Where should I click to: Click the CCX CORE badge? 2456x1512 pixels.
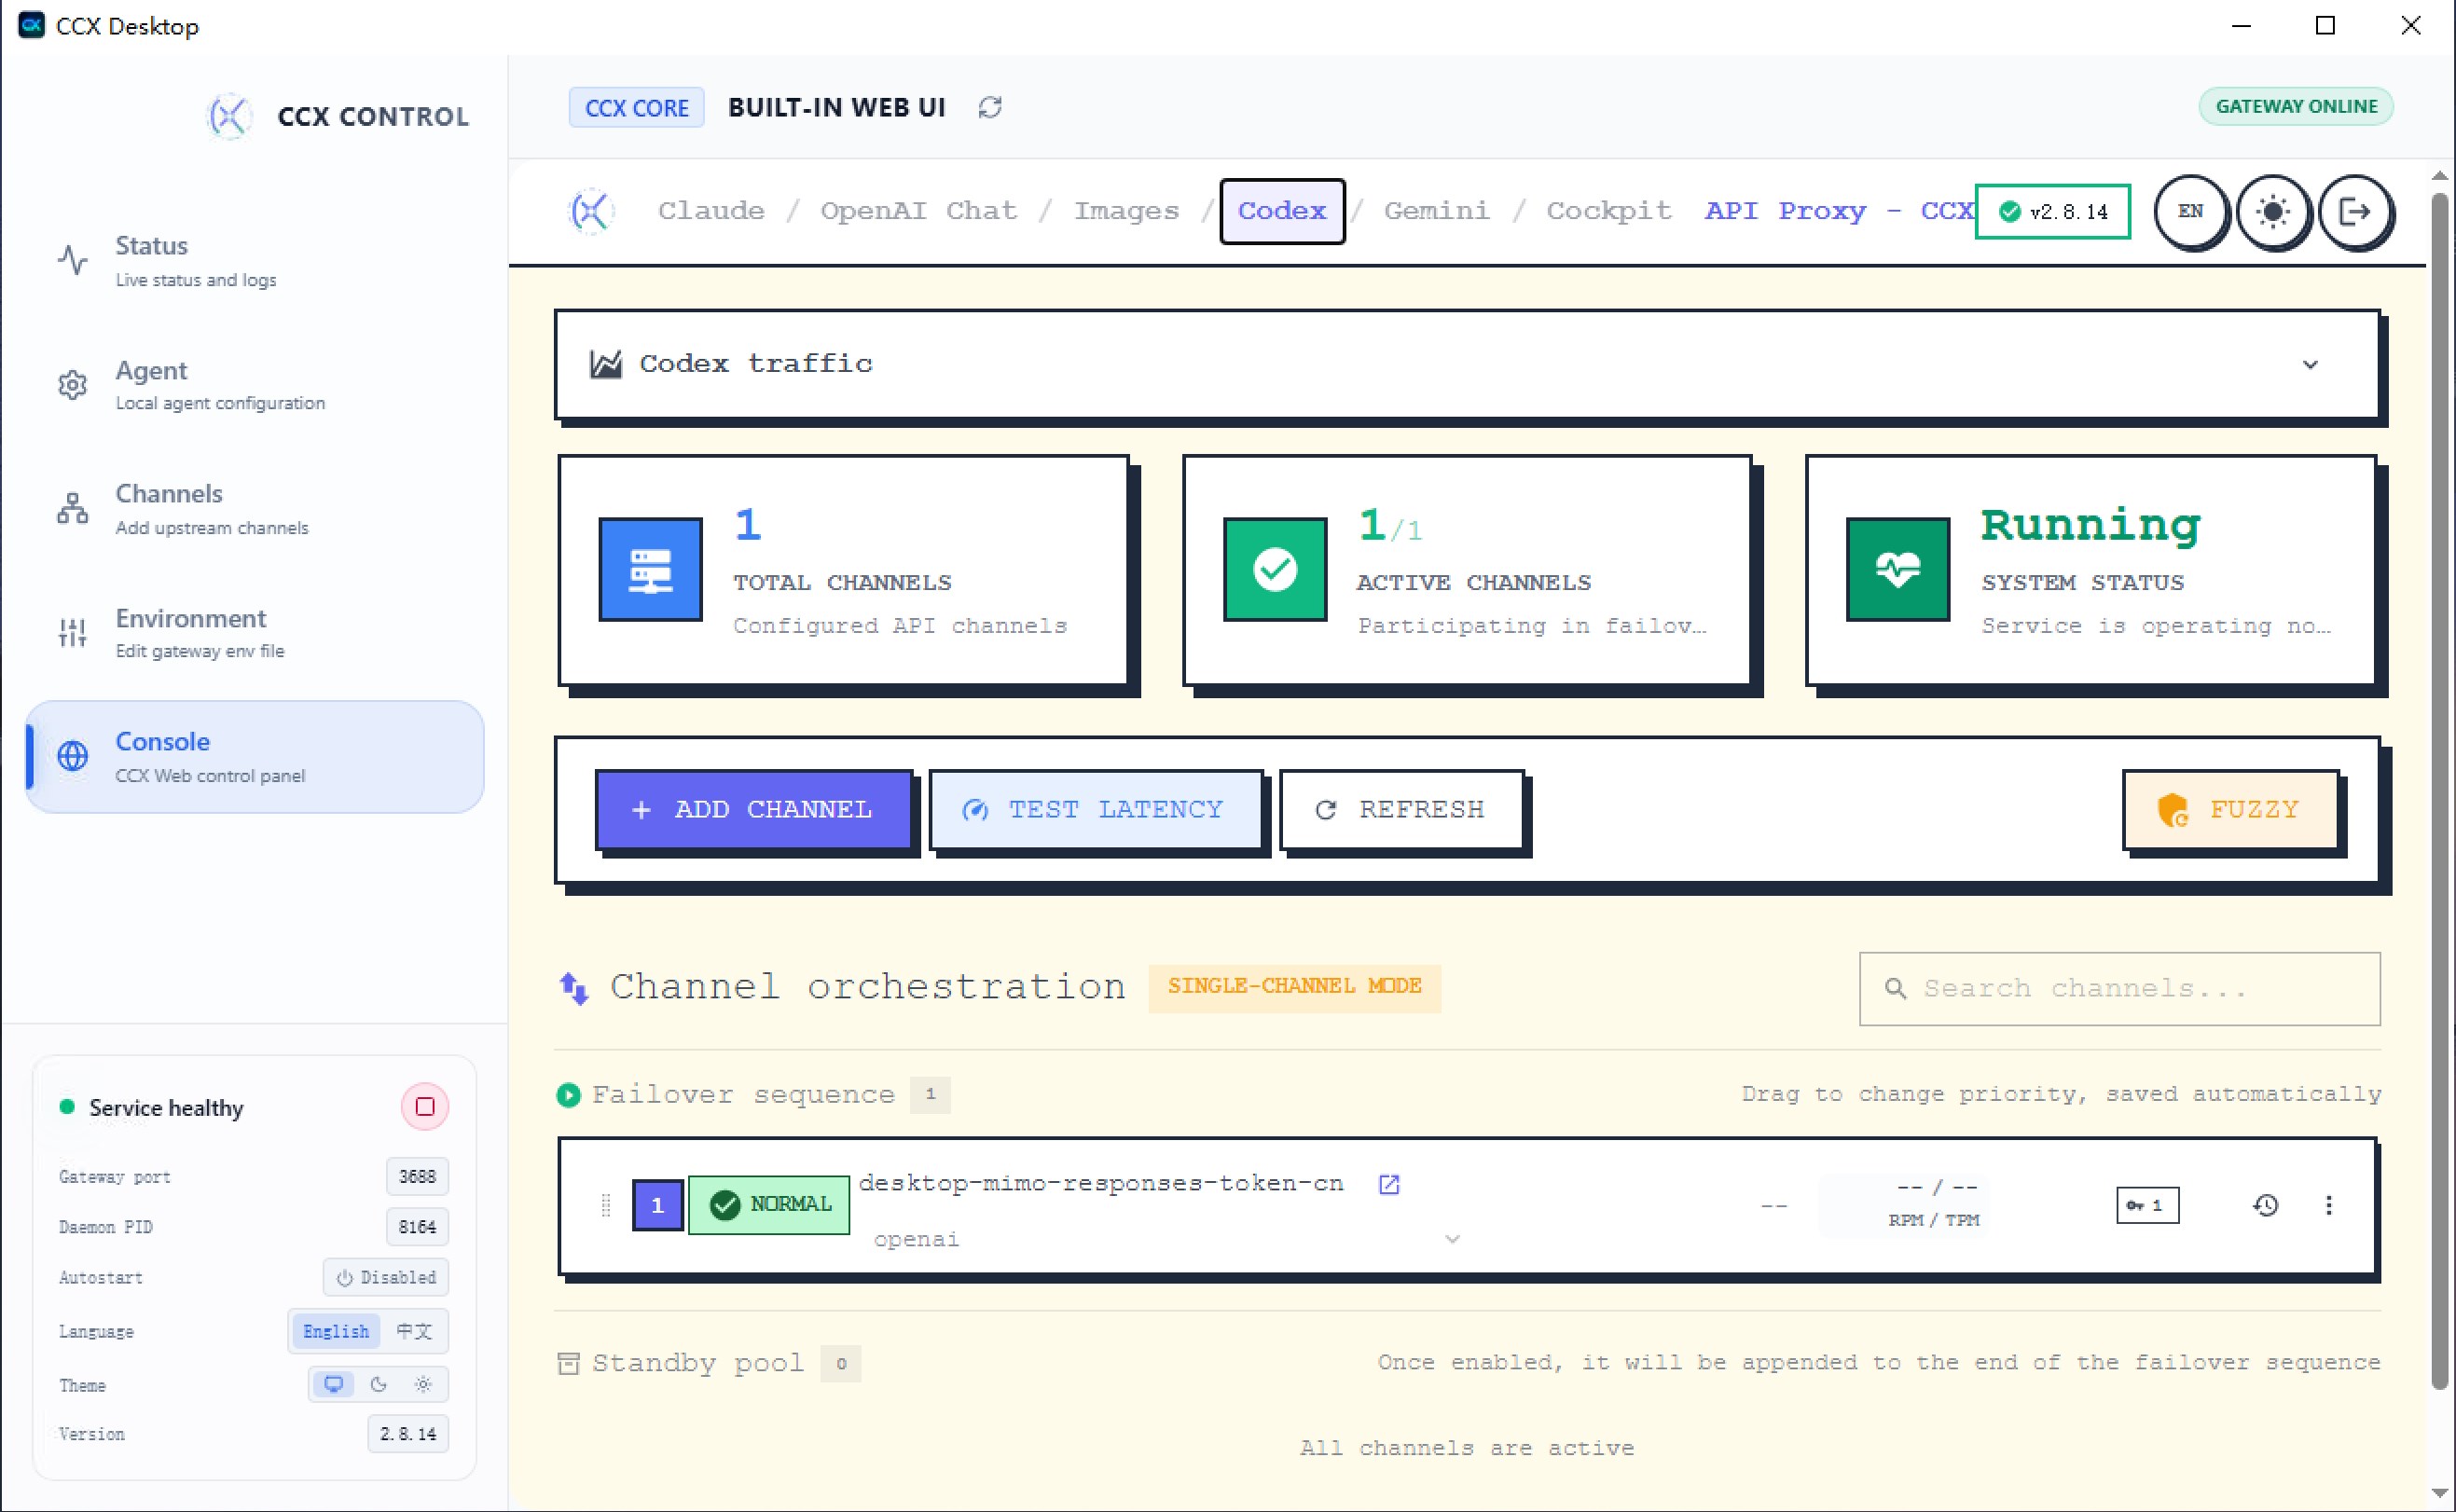pos(637,108)
